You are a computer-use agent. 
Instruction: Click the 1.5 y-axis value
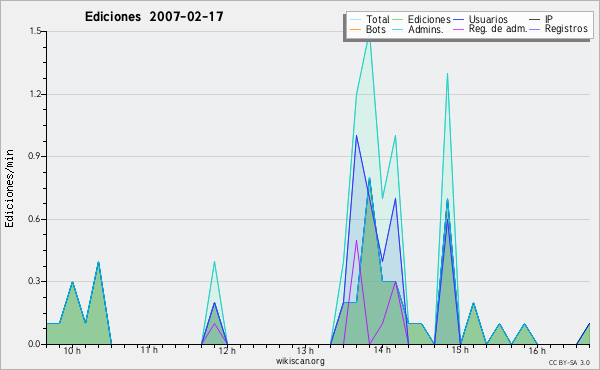pos(35,31)
